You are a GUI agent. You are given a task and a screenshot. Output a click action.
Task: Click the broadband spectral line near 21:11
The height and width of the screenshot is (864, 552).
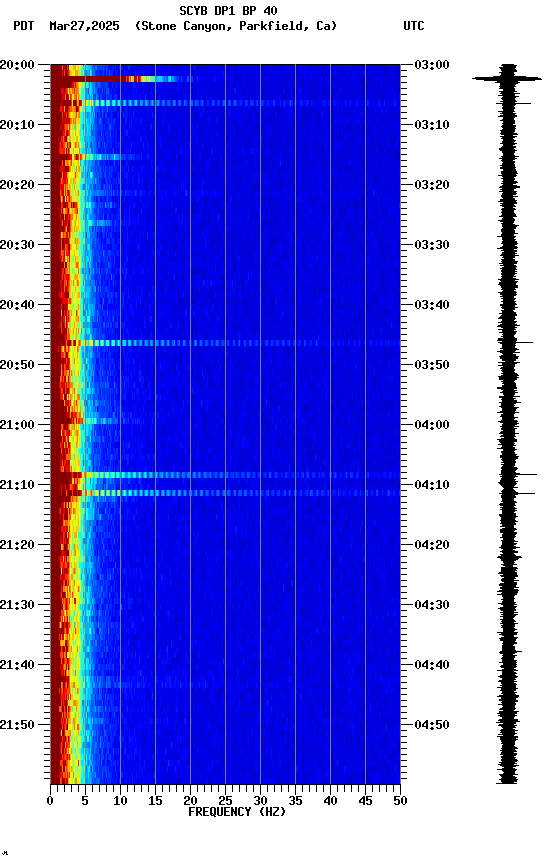pyautogui.click(x=225, y=493)
